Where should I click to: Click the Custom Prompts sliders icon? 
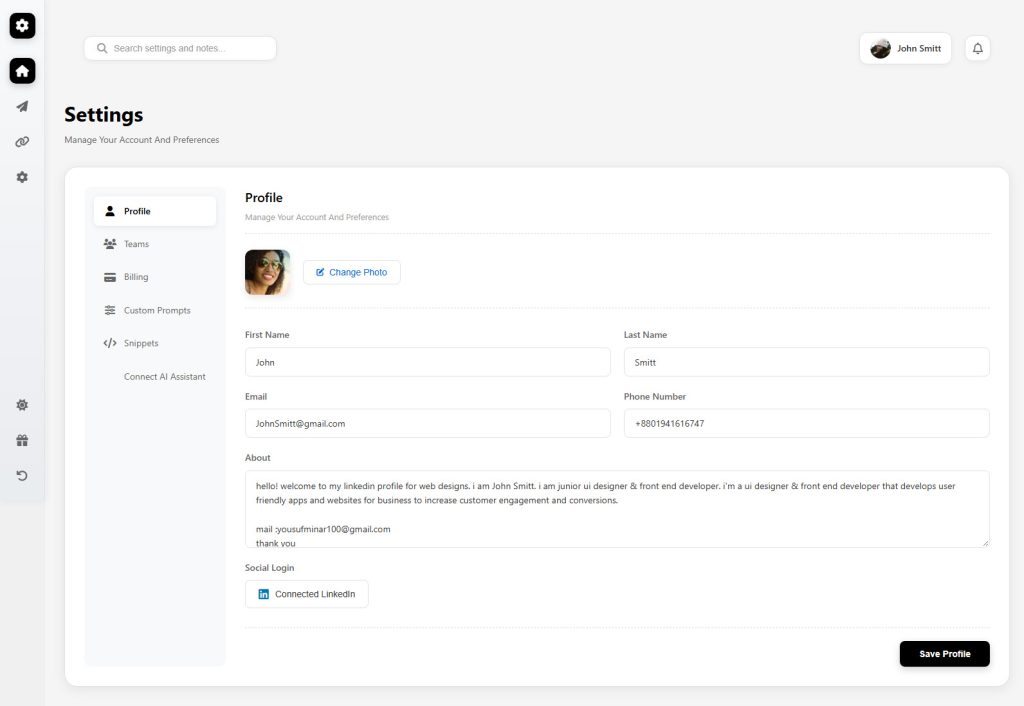coord(110,310)
